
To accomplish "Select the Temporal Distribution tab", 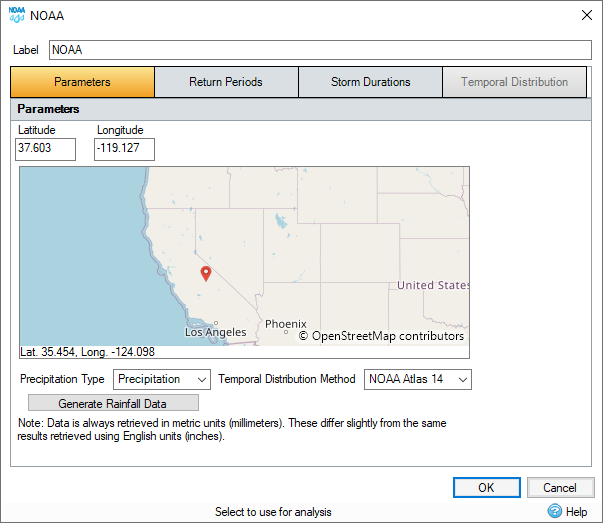I will (515, 82).
